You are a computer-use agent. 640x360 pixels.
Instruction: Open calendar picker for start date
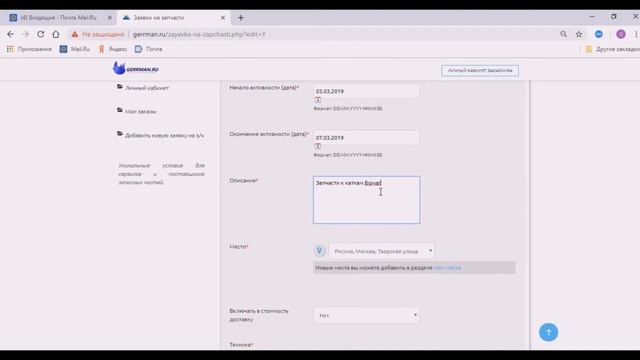click(318, 100)
